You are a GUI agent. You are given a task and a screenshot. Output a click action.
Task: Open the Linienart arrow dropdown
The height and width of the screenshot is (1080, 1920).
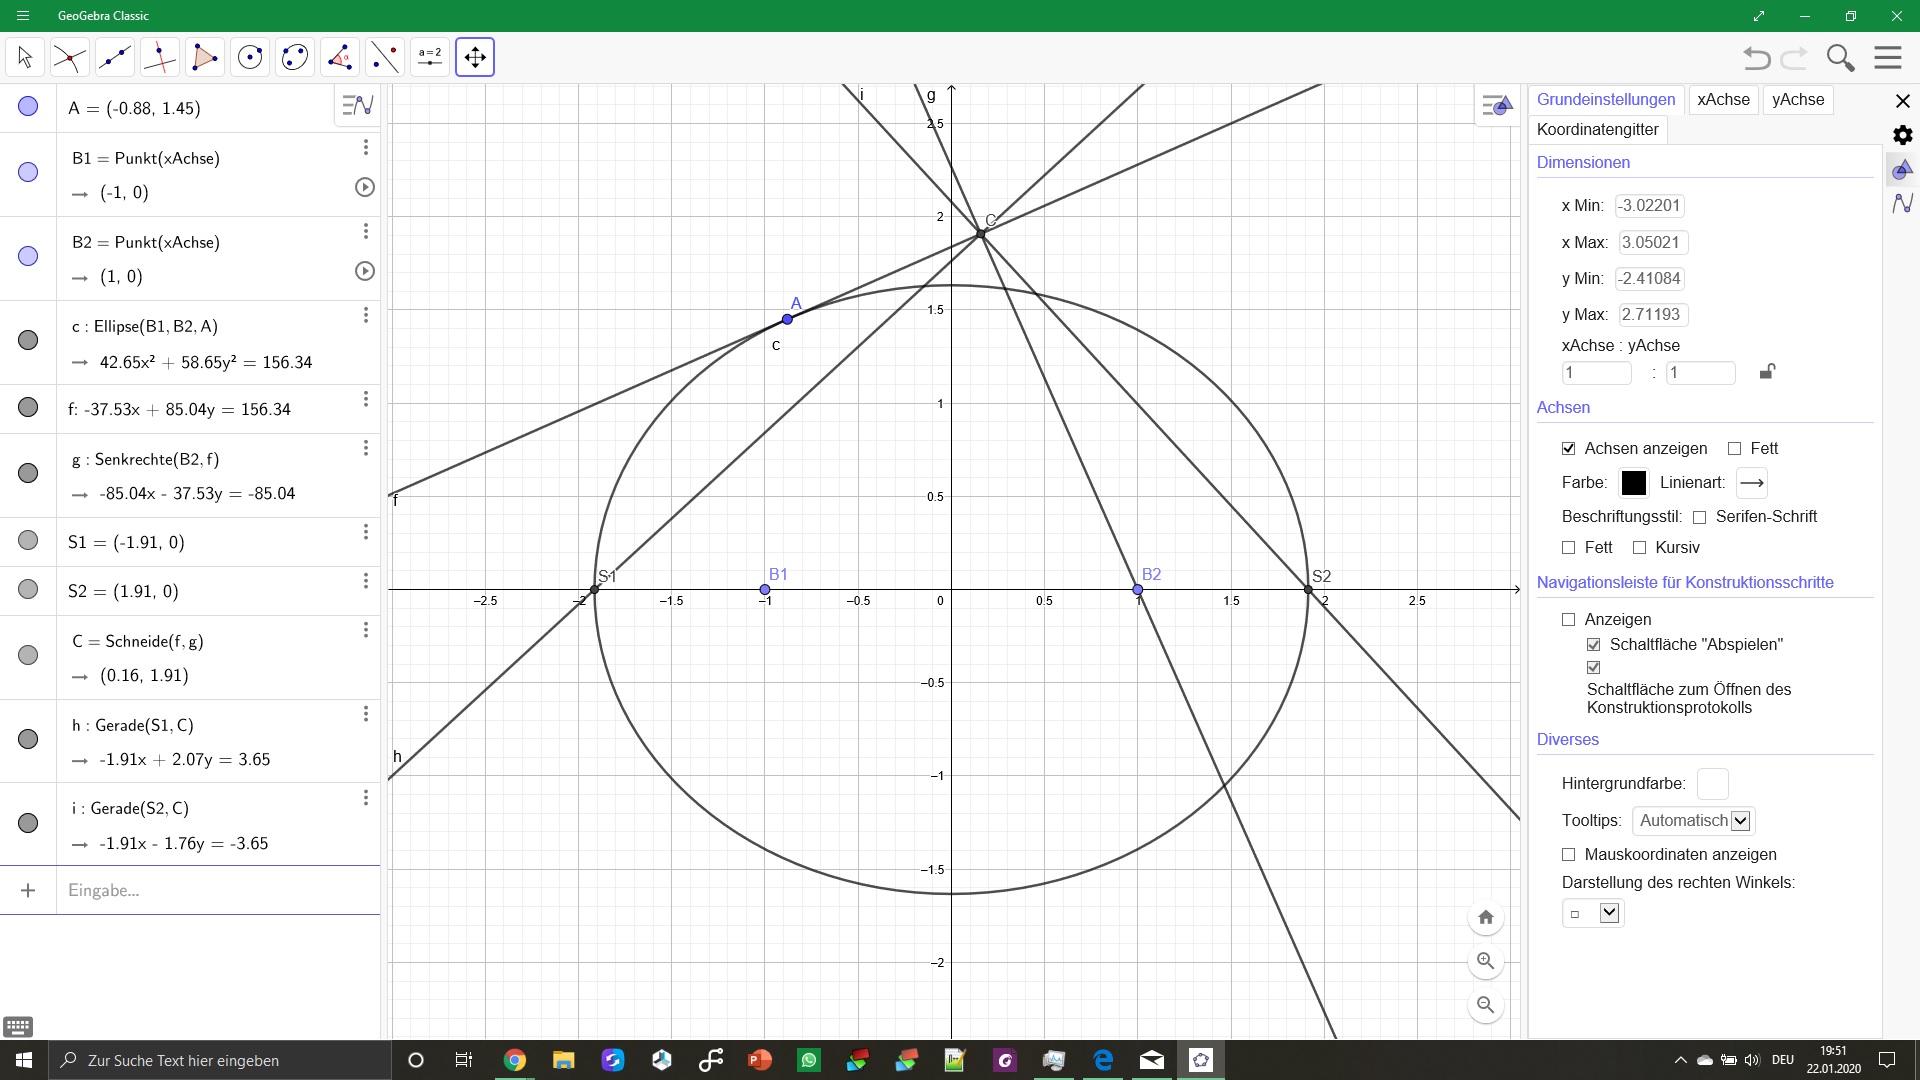coord(1752,483)
